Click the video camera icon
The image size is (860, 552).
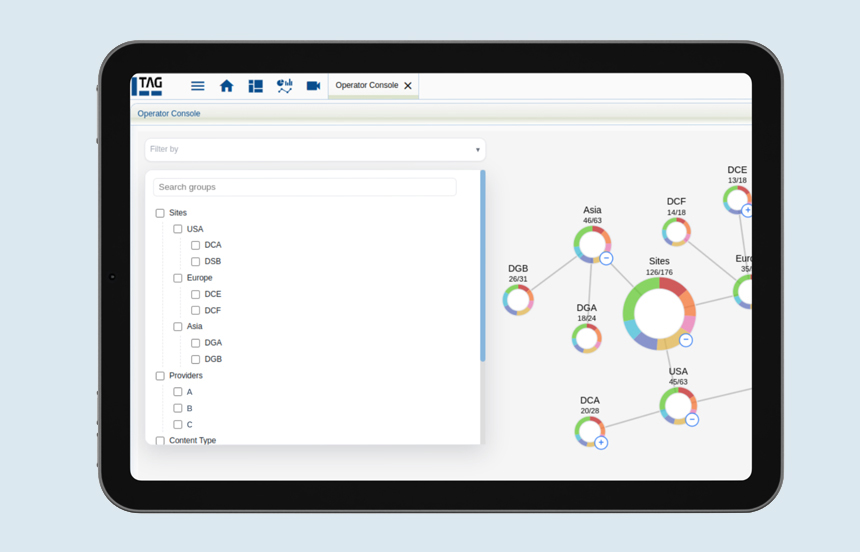313,86
